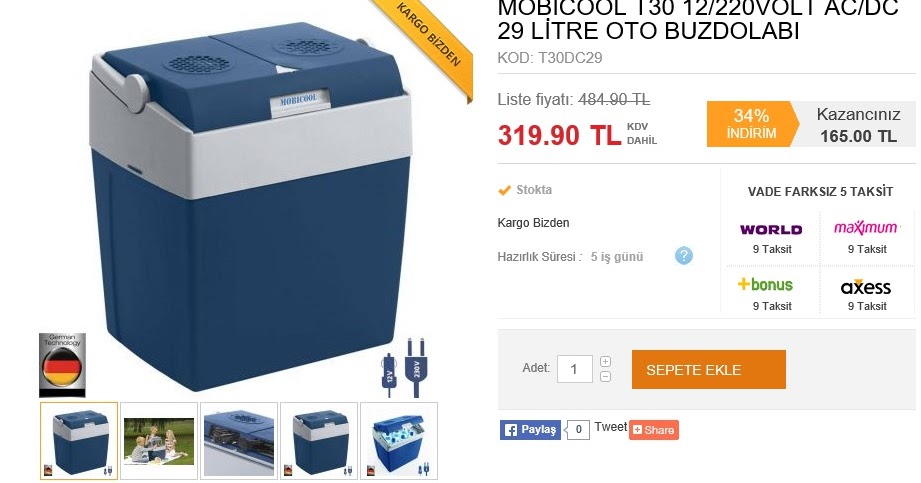
Task: Click the blue help question mark icon
Action: (684, 256)
